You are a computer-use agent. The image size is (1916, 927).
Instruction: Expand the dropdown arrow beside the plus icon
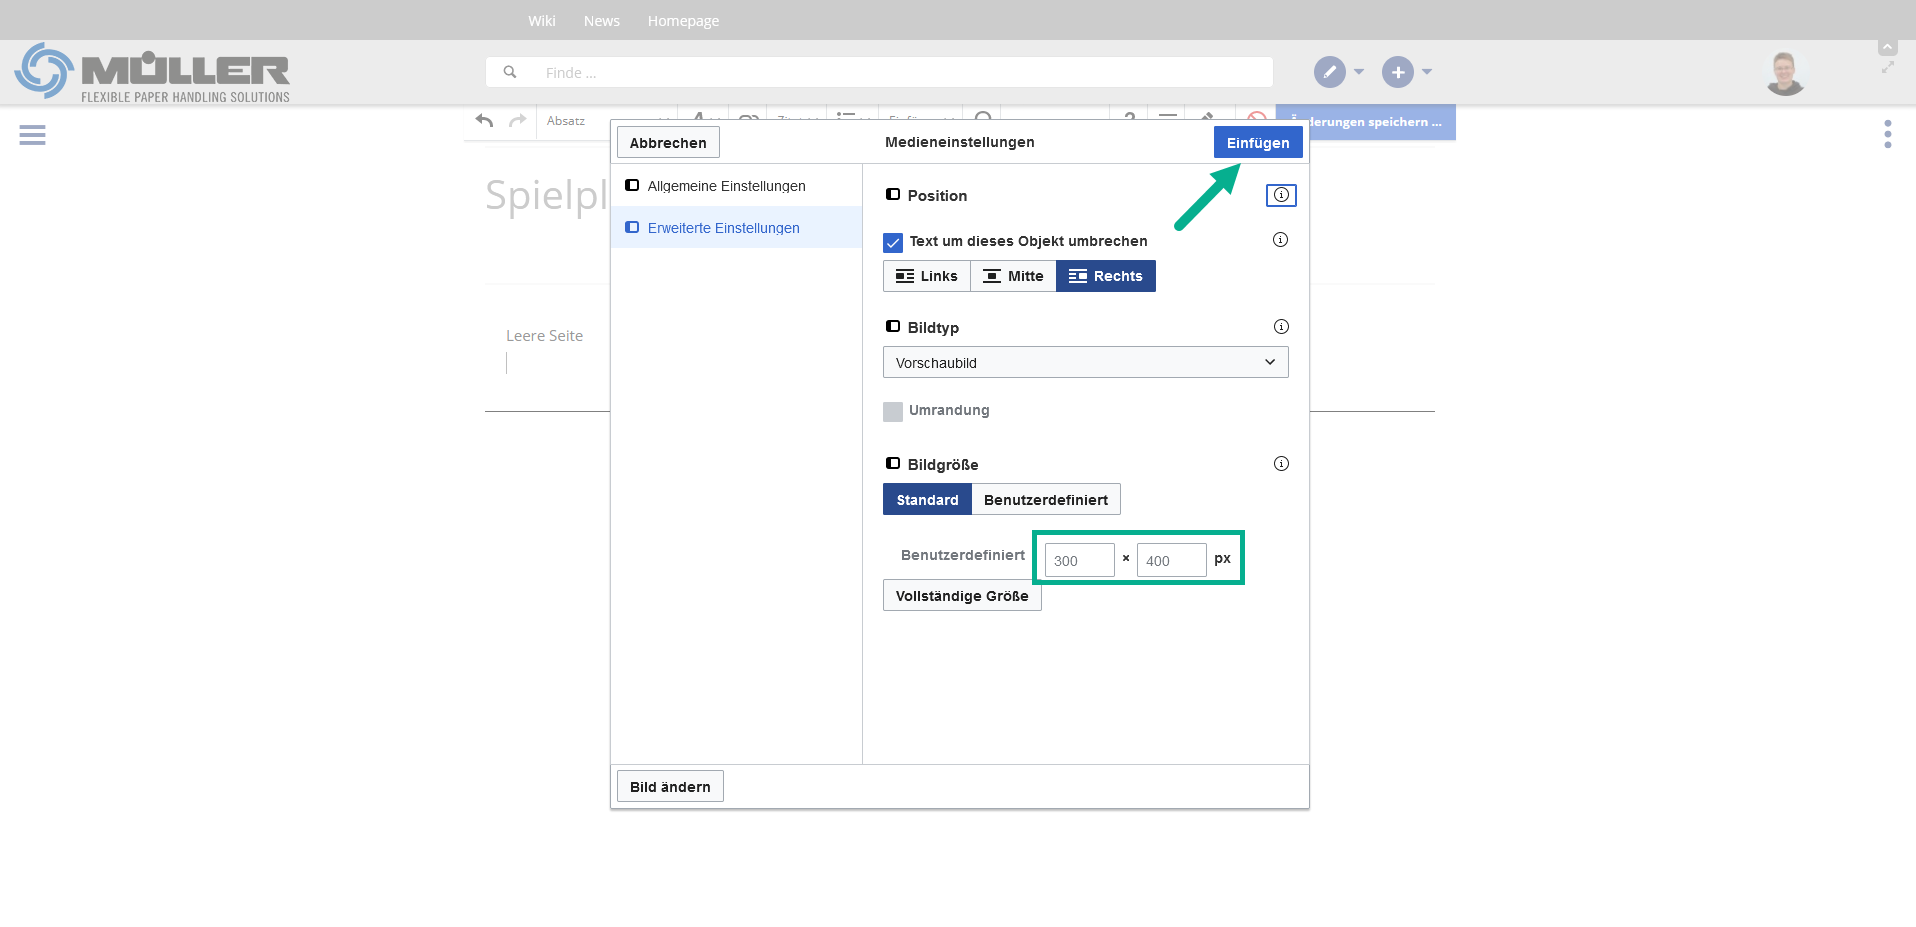pyautogui.click(x=1427, y=72)
